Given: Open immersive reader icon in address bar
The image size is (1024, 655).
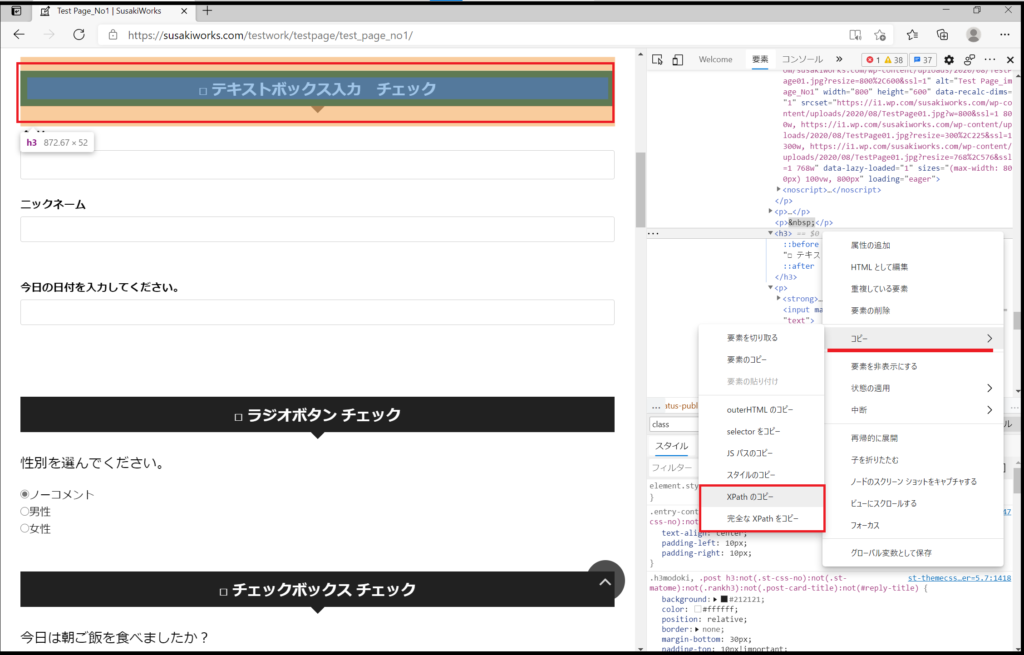Looking at the screenshot, I should point(855,35).
